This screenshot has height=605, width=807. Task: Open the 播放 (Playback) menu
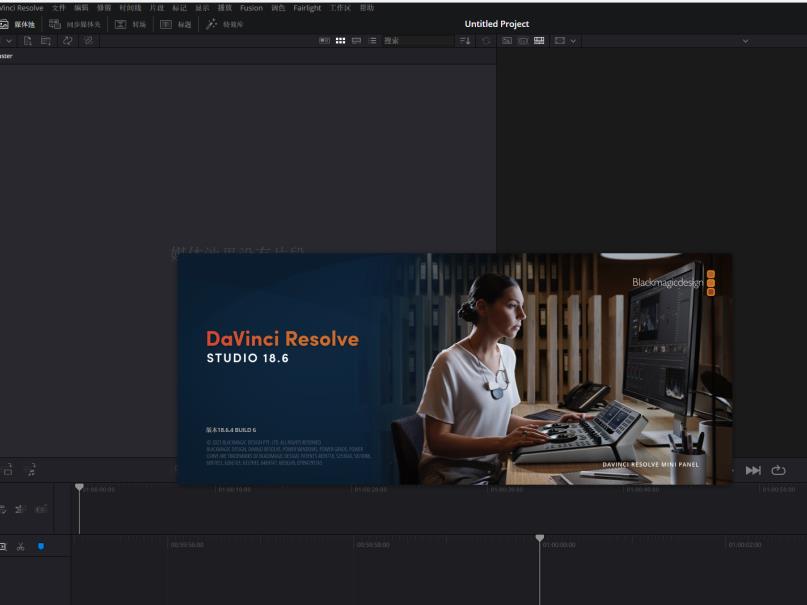click(224, 8)
